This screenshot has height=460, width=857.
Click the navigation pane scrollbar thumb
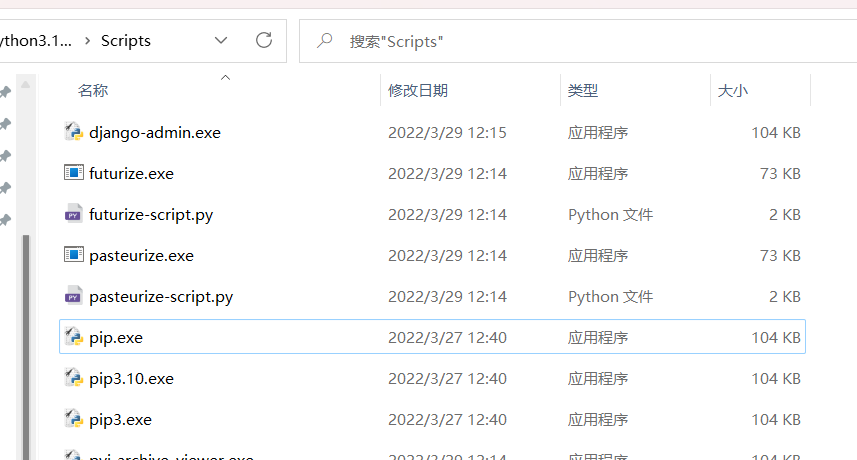(x=26, y=347)
